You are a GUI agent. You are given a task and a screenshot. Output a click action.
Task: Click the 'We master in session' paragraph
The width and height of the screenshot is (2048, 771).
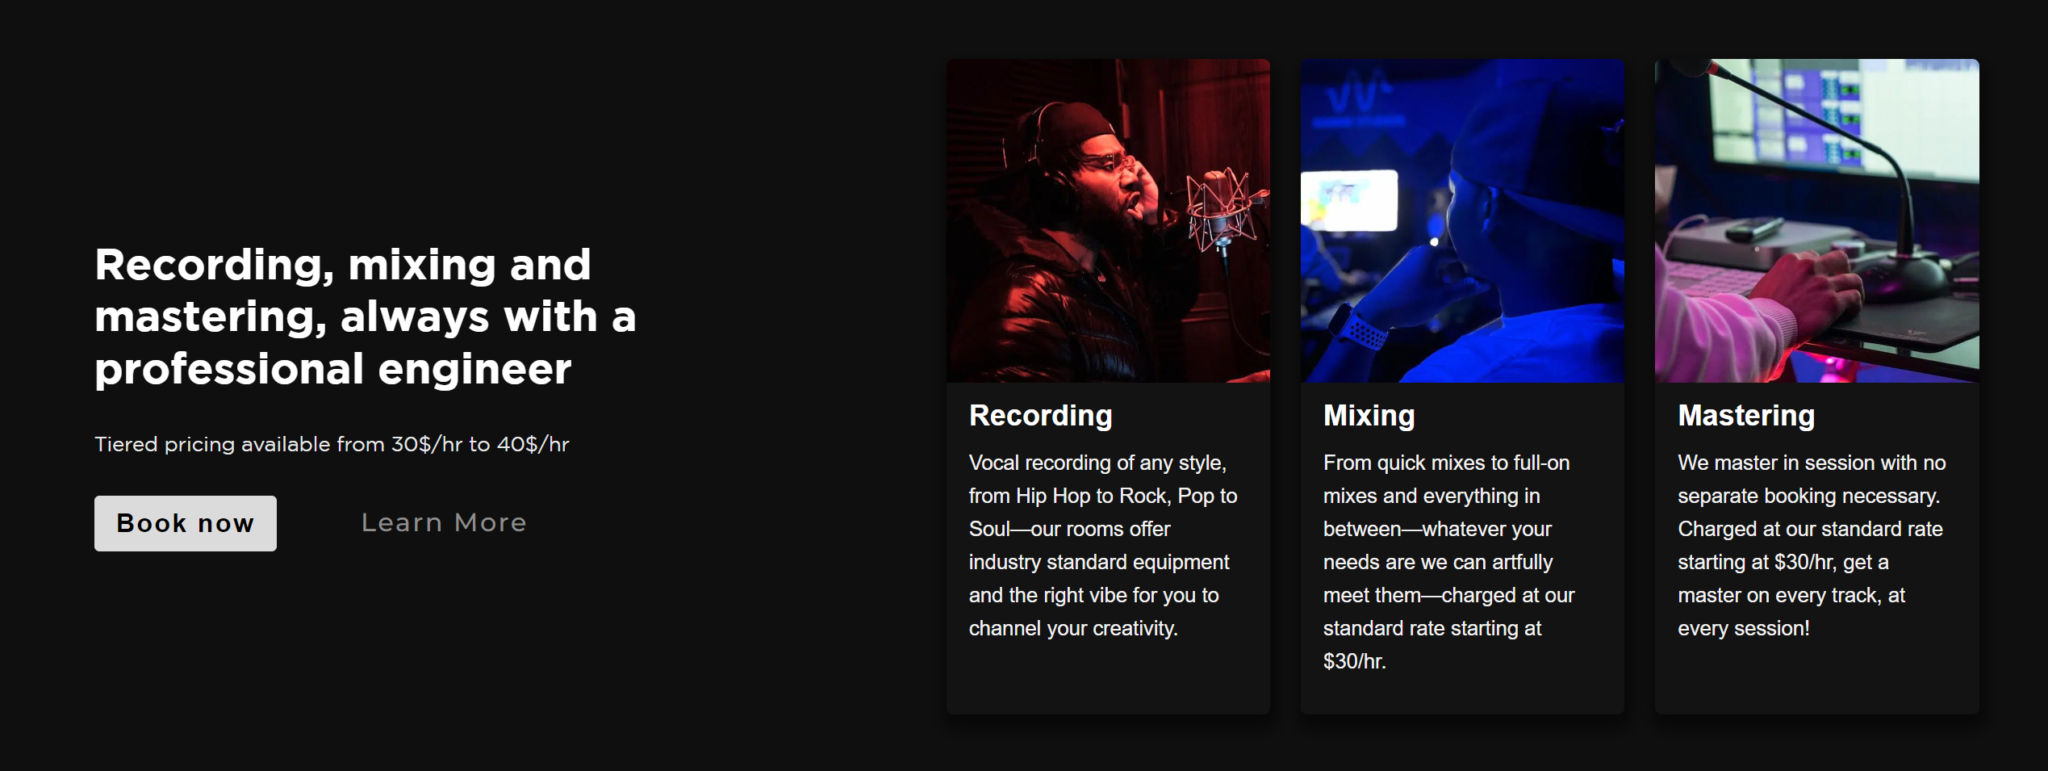pyautogui.click(x=1810, y=545)
